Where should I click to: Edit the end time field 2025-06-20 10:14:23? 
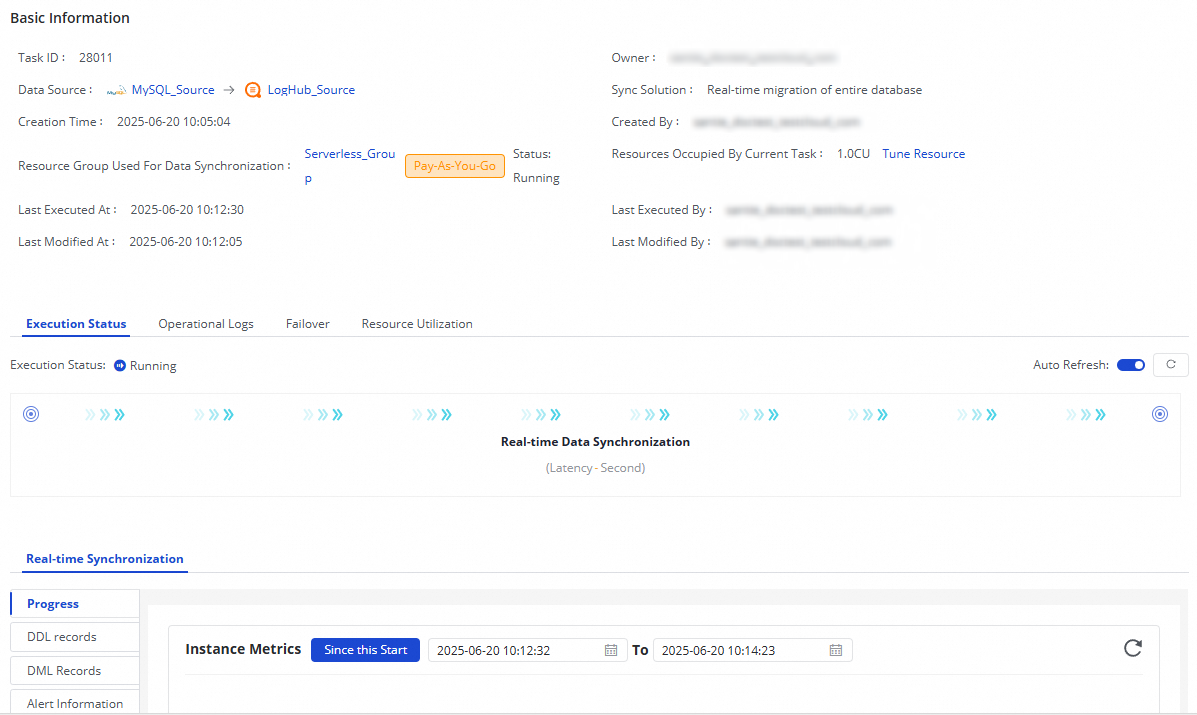(753, 650)
